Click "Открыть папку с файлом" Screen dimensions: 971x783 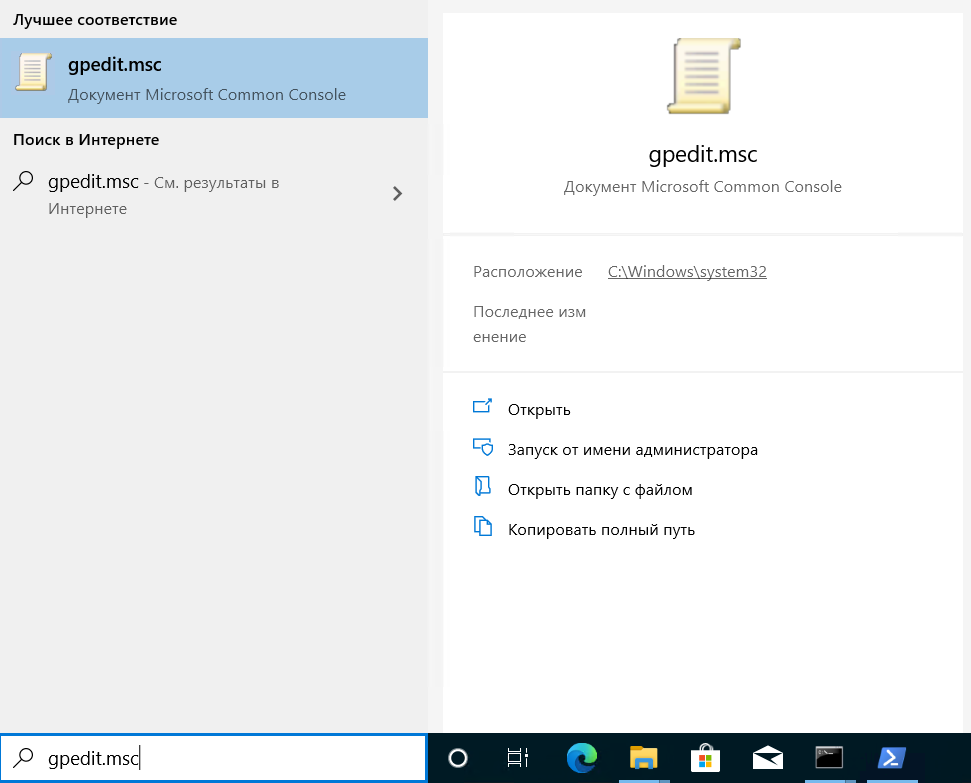600,489
